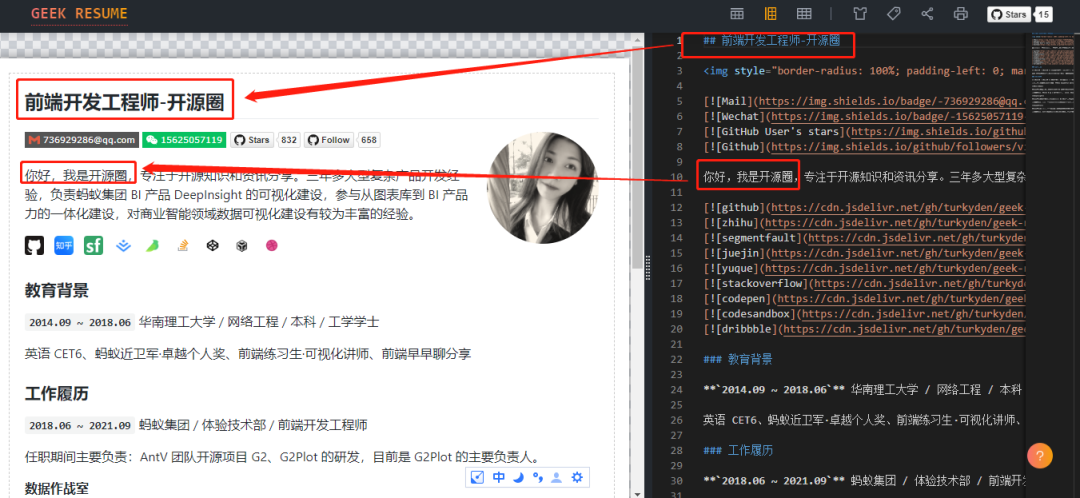Image resolution: width=1080 pixels, height=498 pixels.
Task: Click the tag icon in the top bar
Action: click(893, 14)
